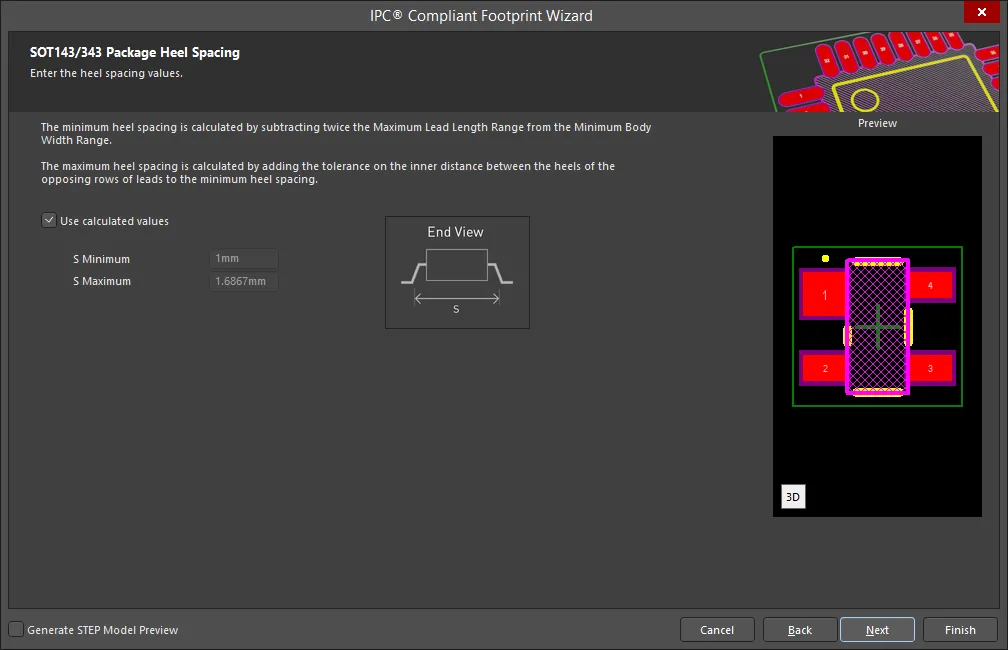Viewport: 1008px width, 650px height.
Task: Click pad 3 in the footprint preview
Action: click(930, 368)
